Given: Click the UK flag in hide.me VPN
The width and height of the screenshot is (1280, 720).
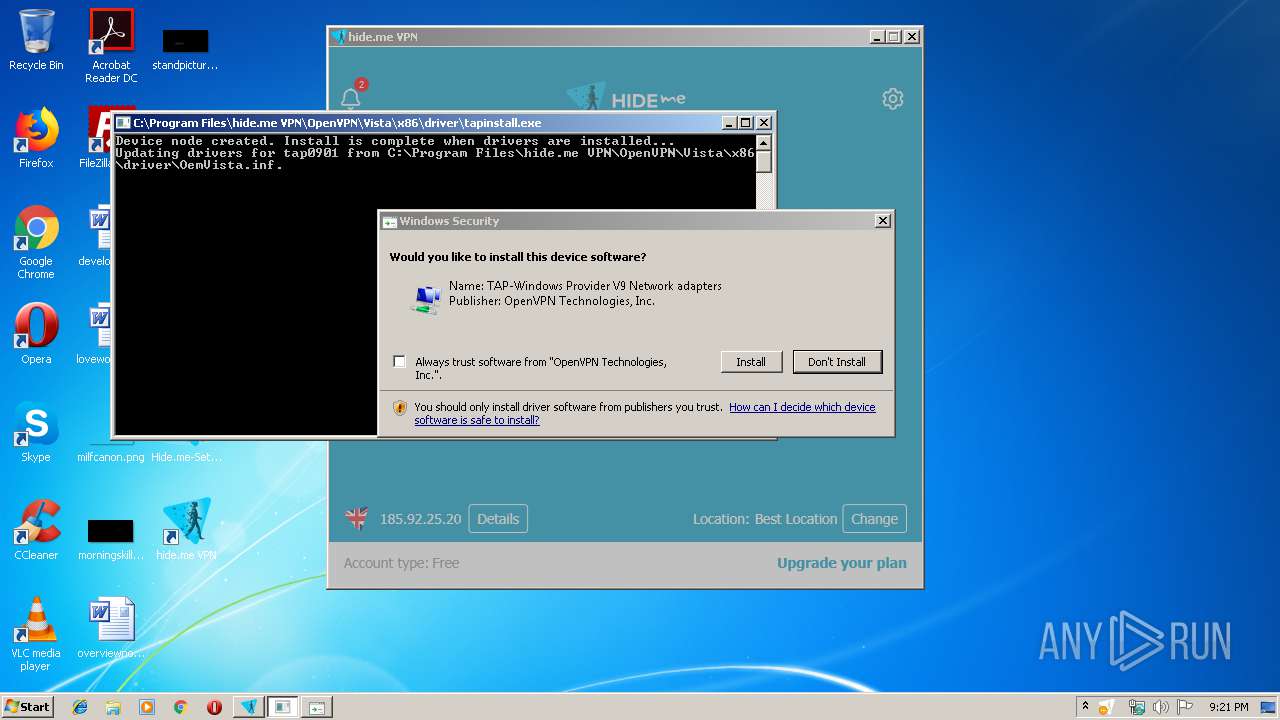Looking at the screenshot, I should pos(356,519).
